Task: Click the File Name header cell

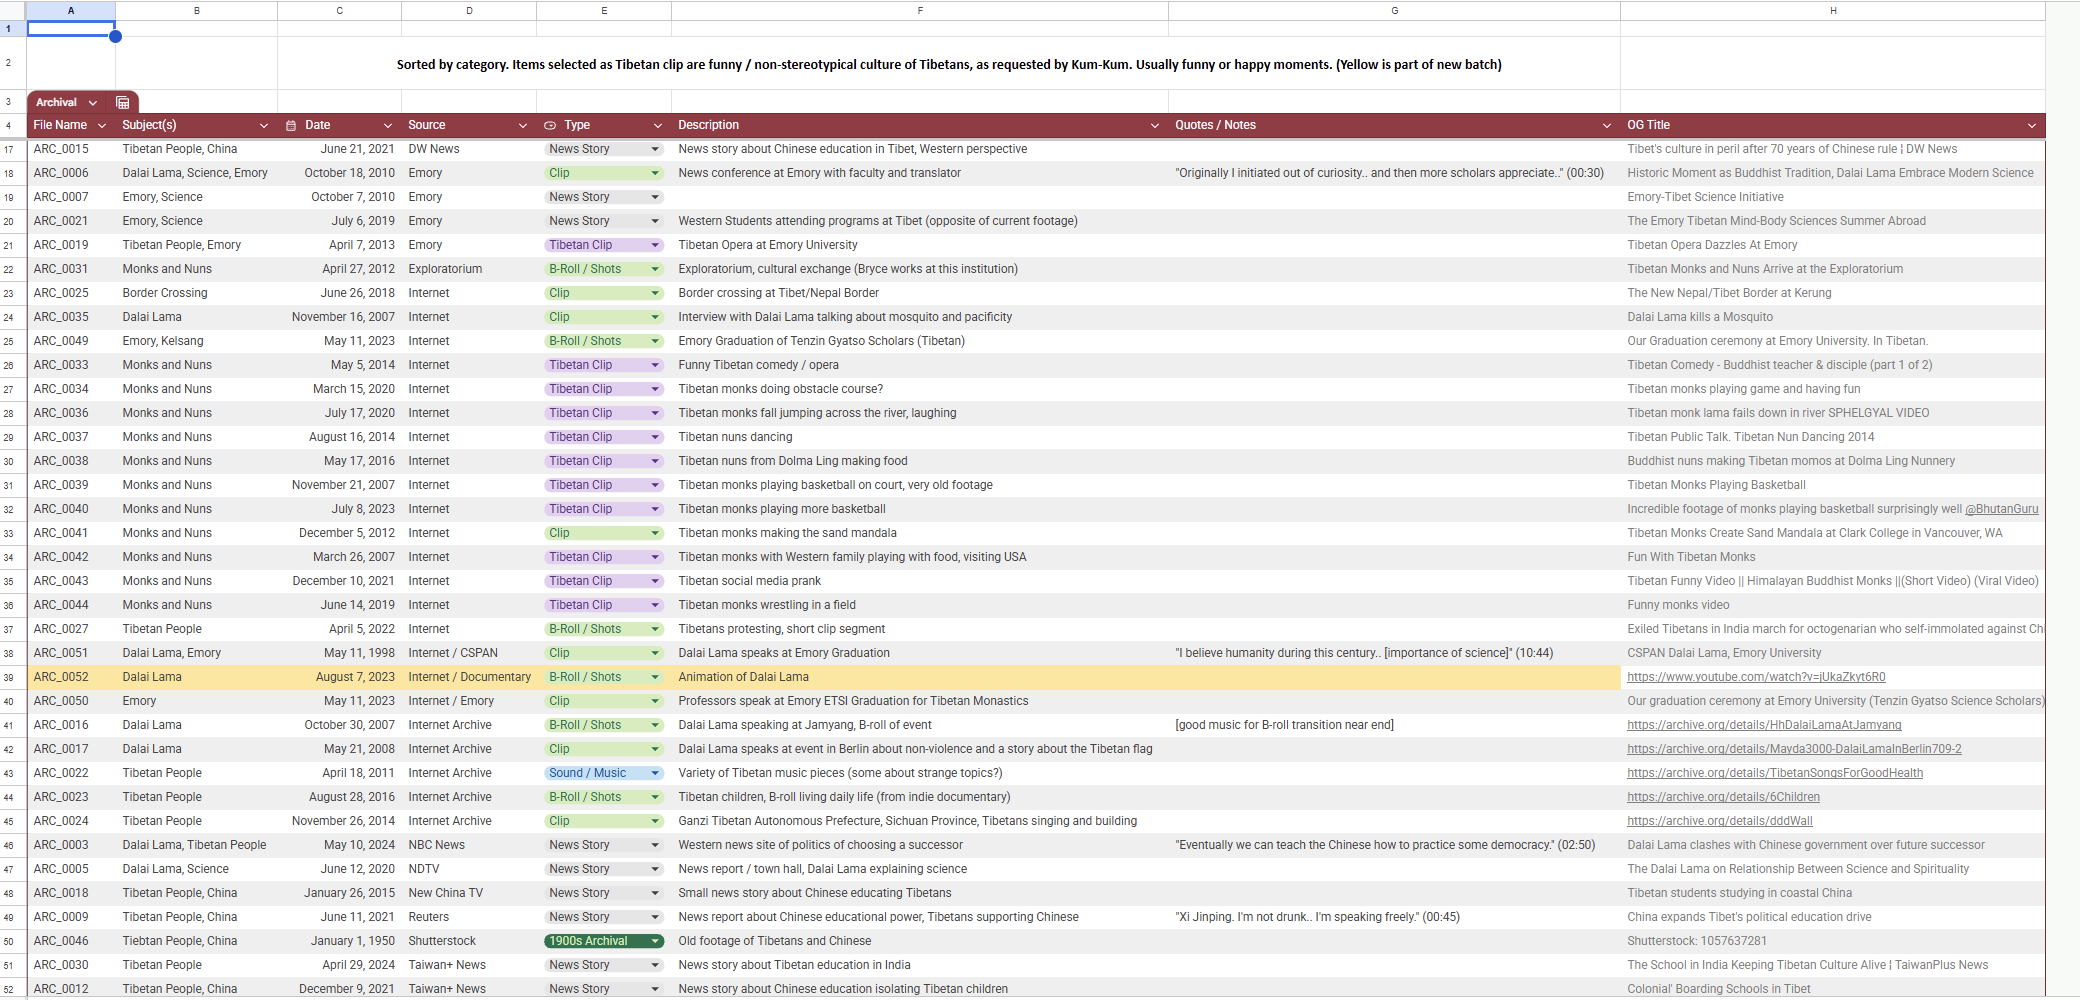Action: [71, 125]
